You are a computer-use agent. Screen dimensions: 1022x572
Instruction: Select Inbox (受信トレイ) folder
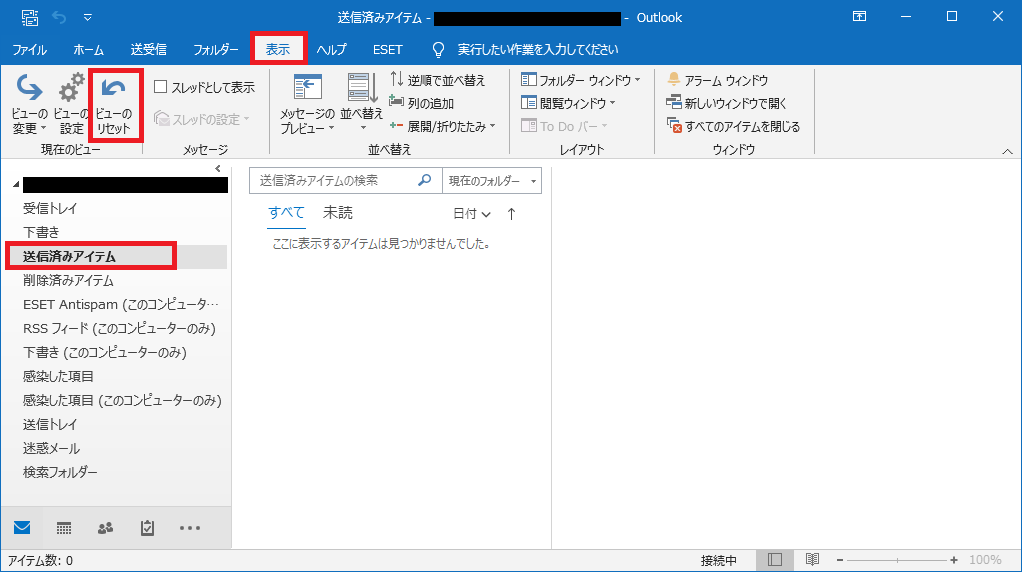[x=50, y=208]
